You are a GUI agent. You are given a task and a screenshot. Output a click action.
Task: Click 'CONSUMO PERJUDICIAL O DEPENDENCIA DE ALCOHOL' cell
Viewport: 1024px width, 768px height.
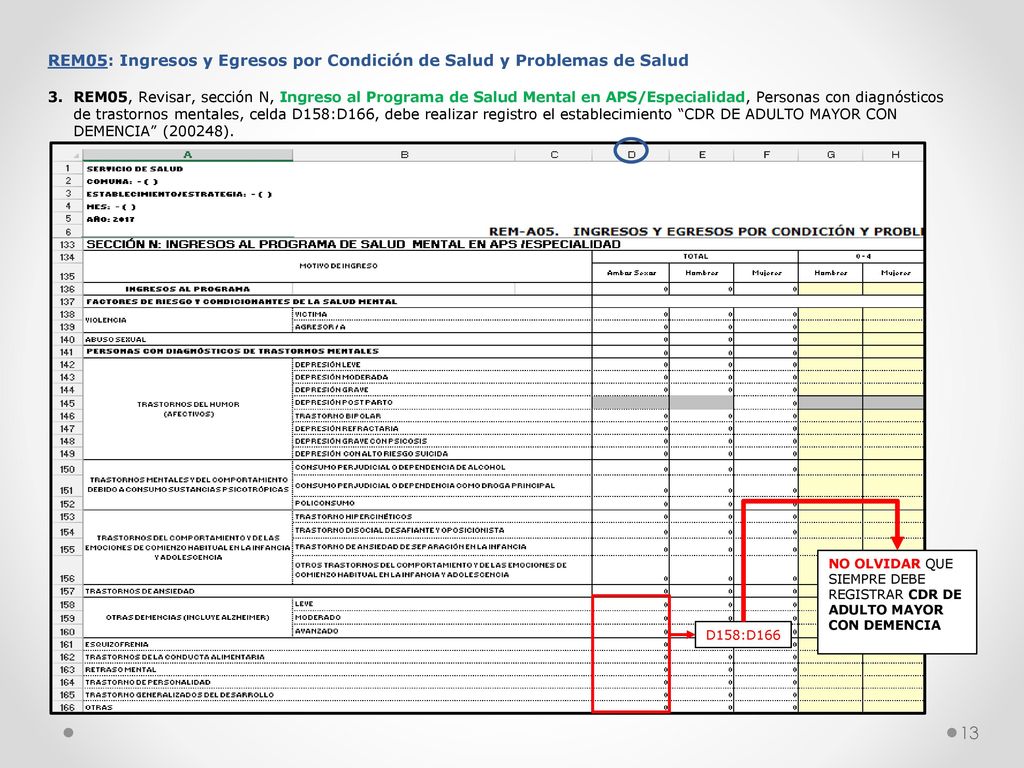[x=442, y=468]
